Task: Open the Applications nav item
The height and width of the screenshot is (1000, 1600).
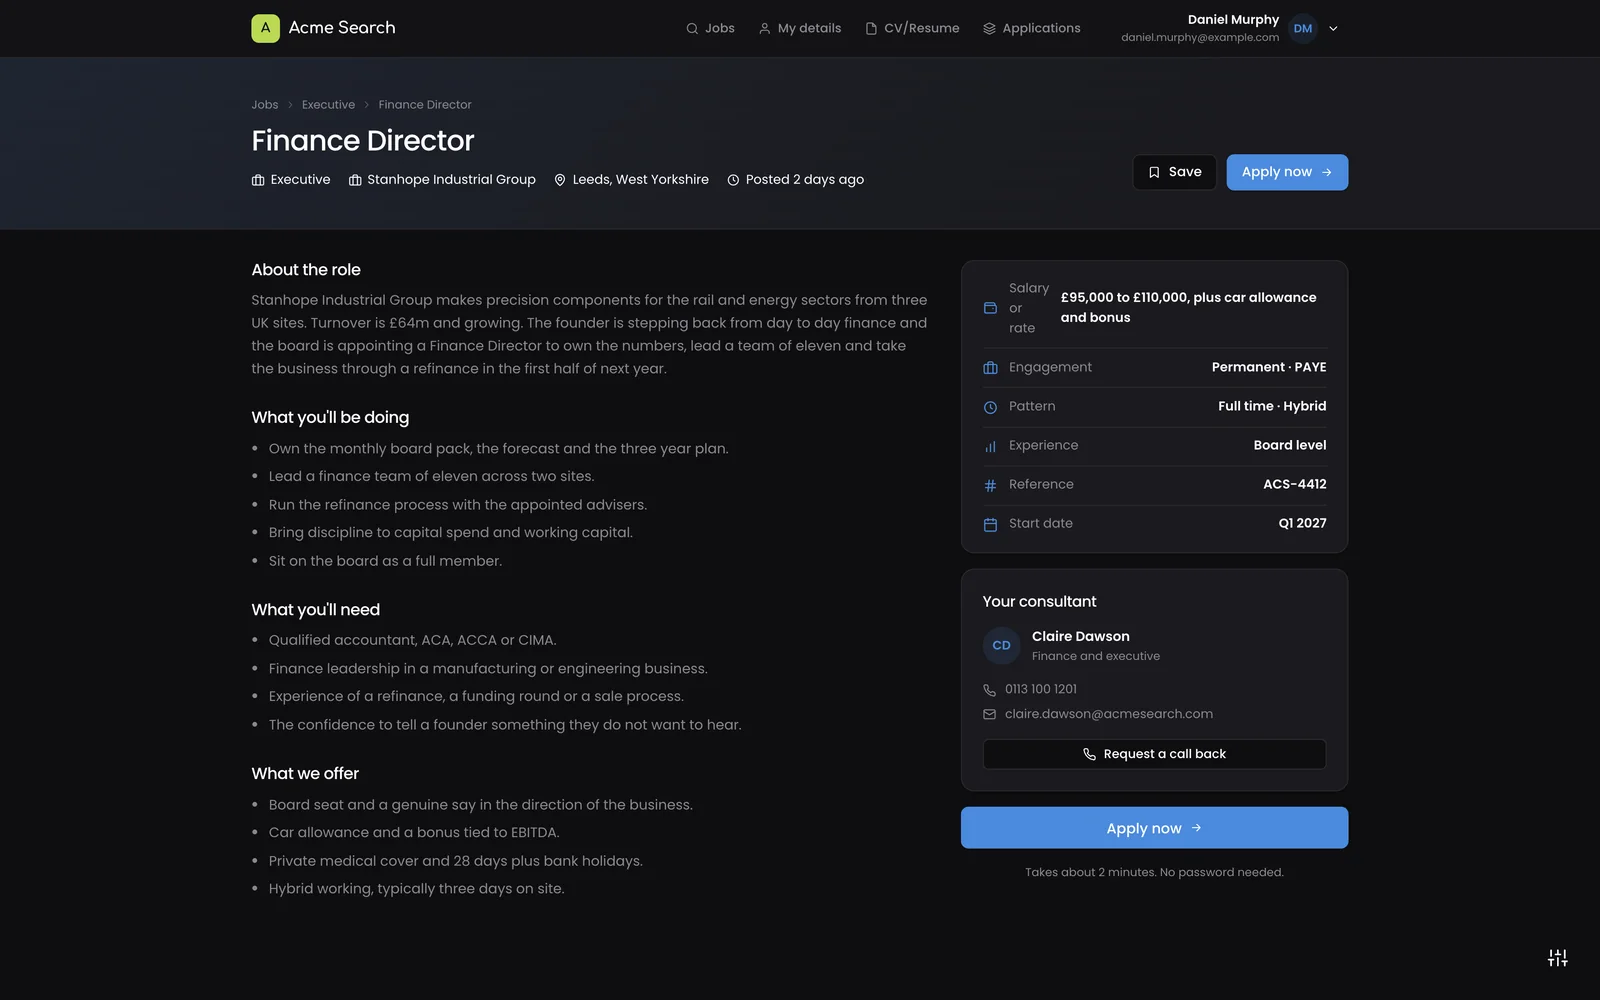Action: [1031, 28]
